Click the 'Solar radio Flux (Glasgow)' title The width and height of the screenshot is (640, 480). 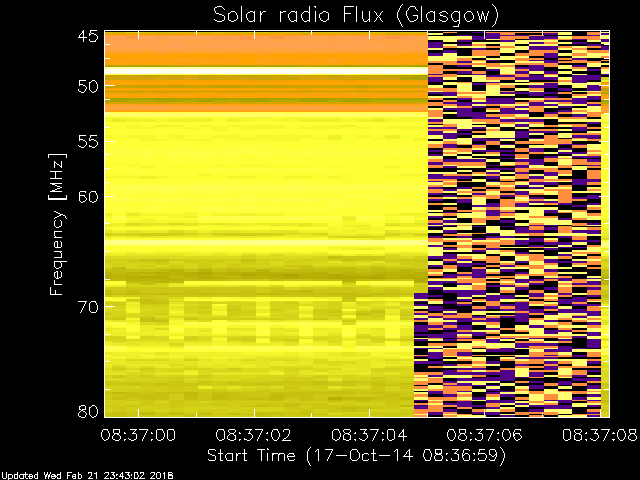click(x=356, y=16)
